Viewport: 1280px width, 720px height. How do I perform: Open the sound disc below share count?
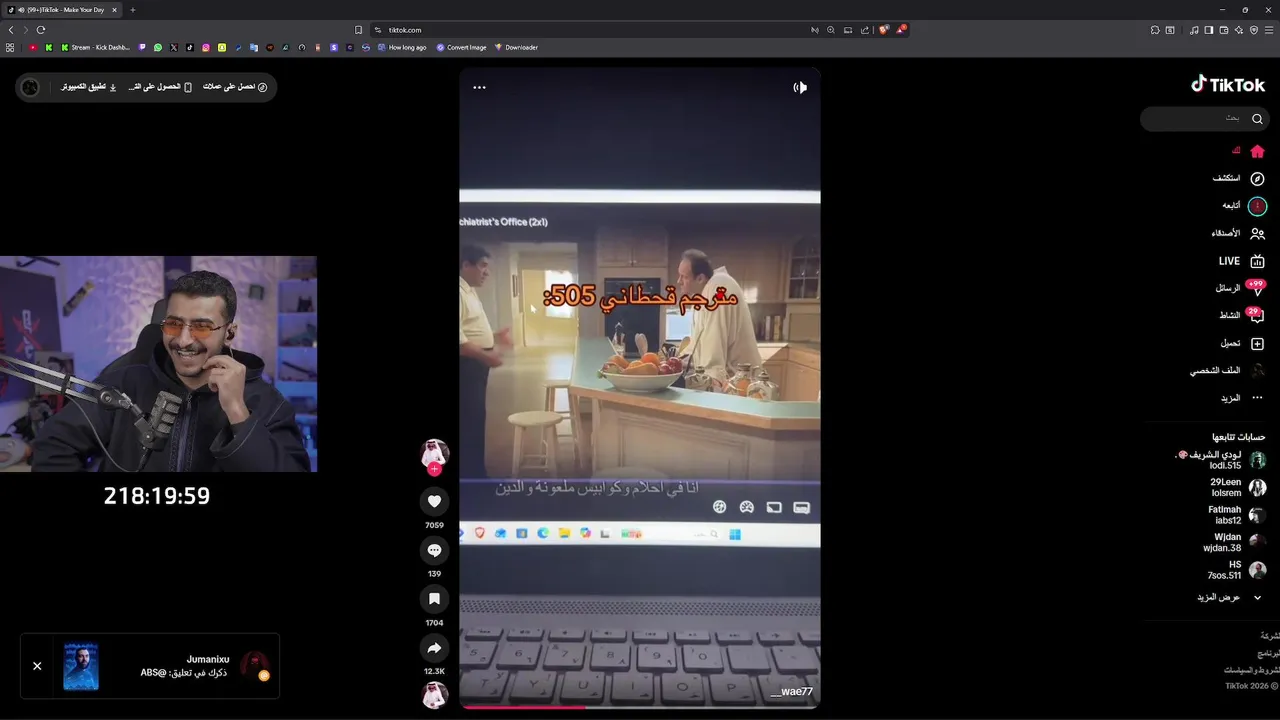pos(434,695)
